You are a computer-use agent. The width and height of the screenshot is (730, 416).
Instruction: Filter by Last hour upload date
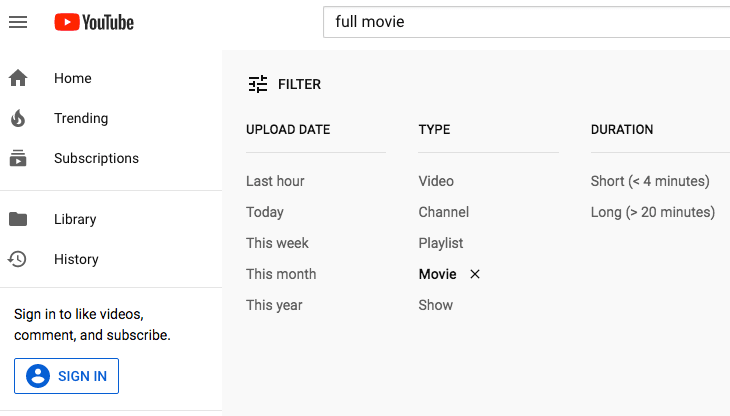tap(275, 181)
